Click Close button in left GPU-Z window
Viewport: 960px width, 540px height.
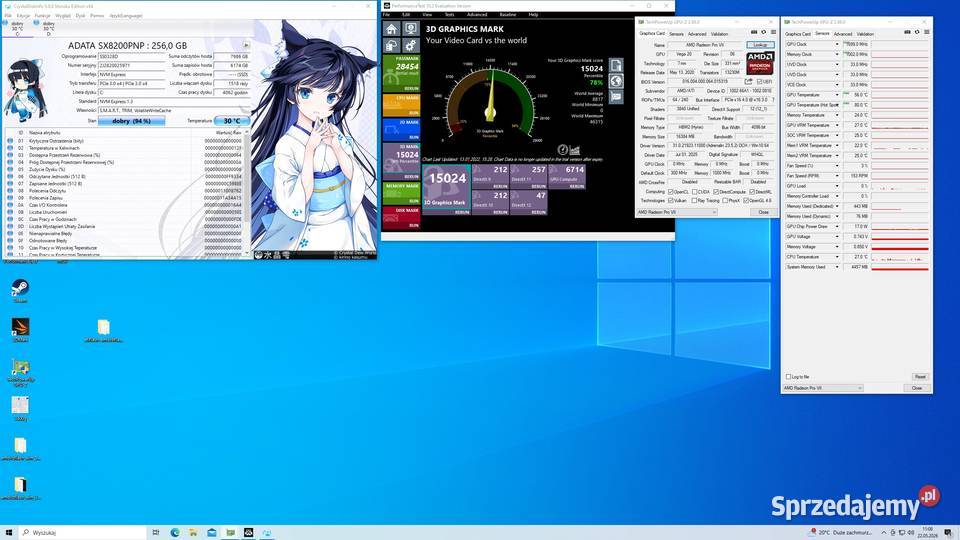tap(763, 212)
